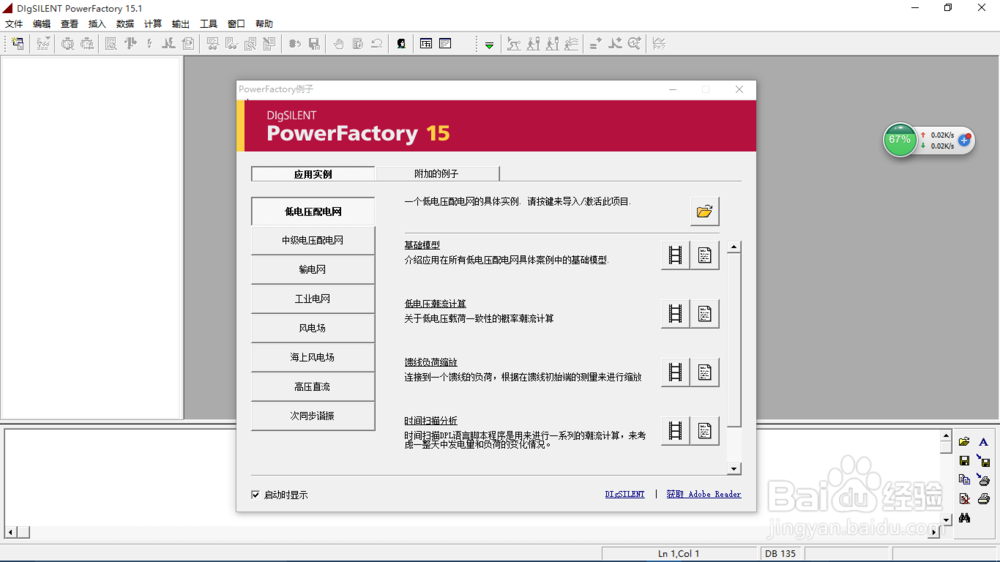Open the DIgSILENT link
This screenshot has width=1000, height=562.
pos(624,494)
